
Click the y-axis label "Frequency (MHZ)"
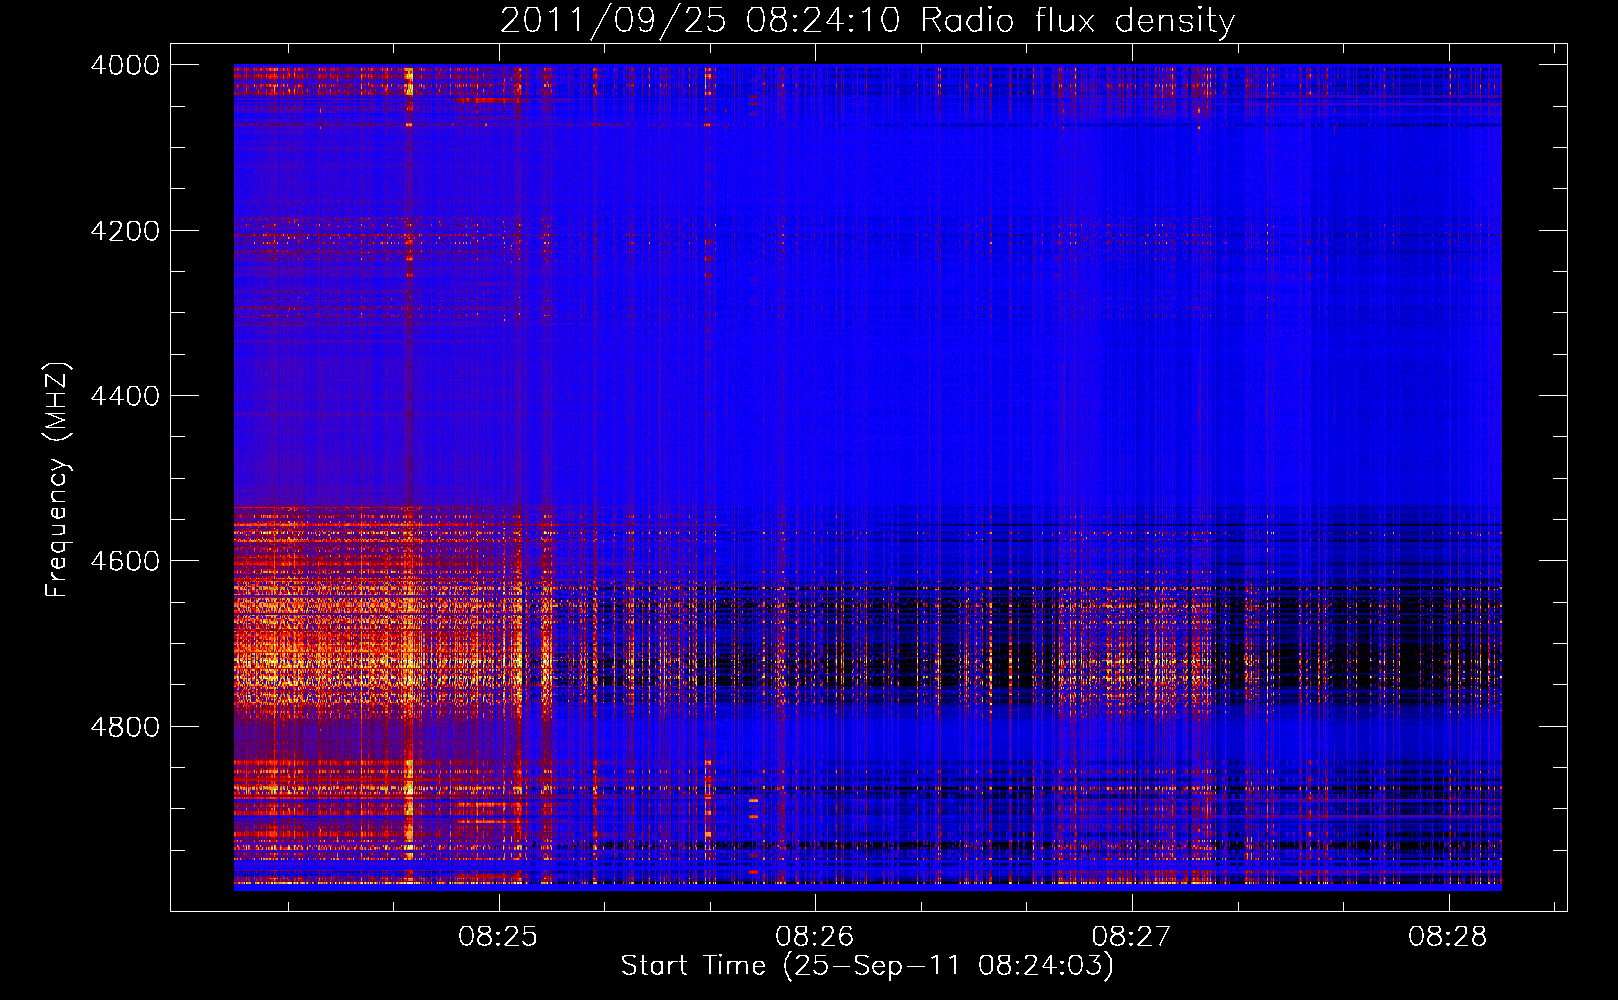(58, 480)
